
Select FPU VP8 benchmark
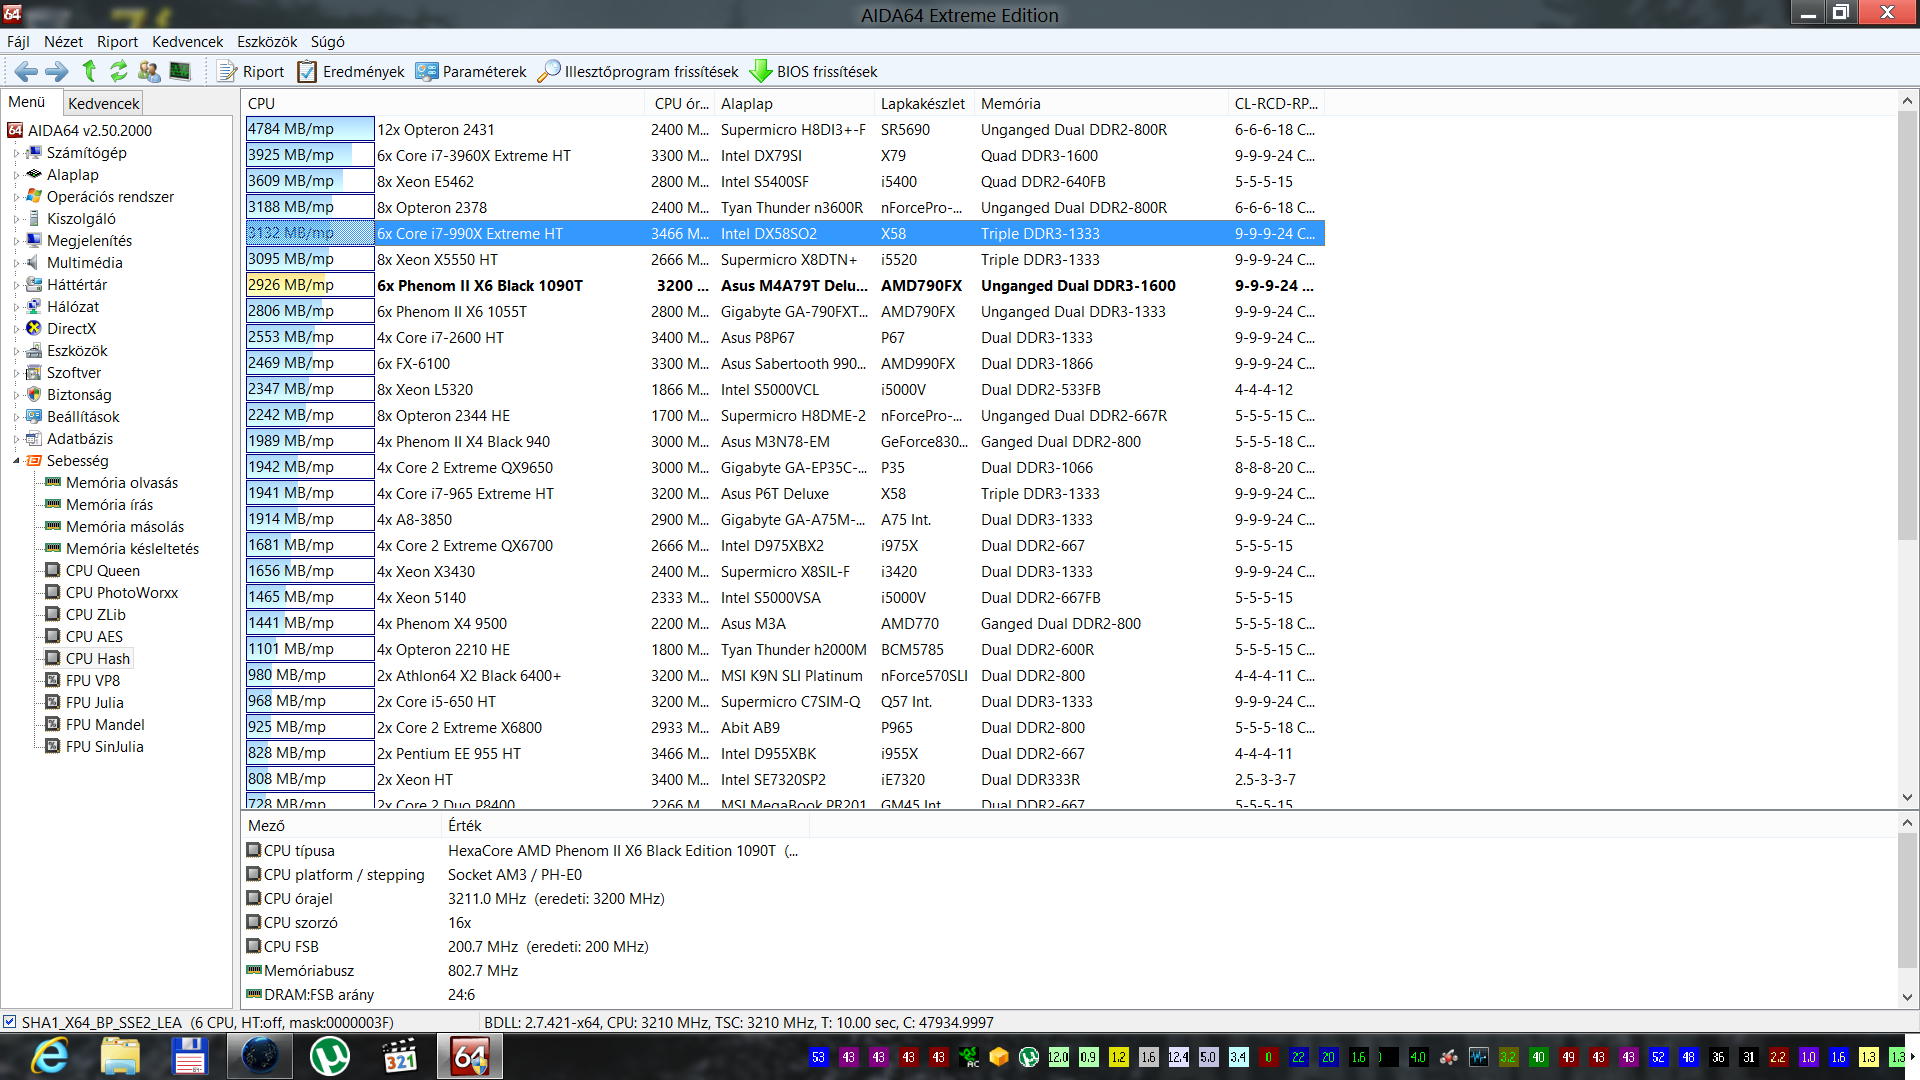(x=93, y=681)
